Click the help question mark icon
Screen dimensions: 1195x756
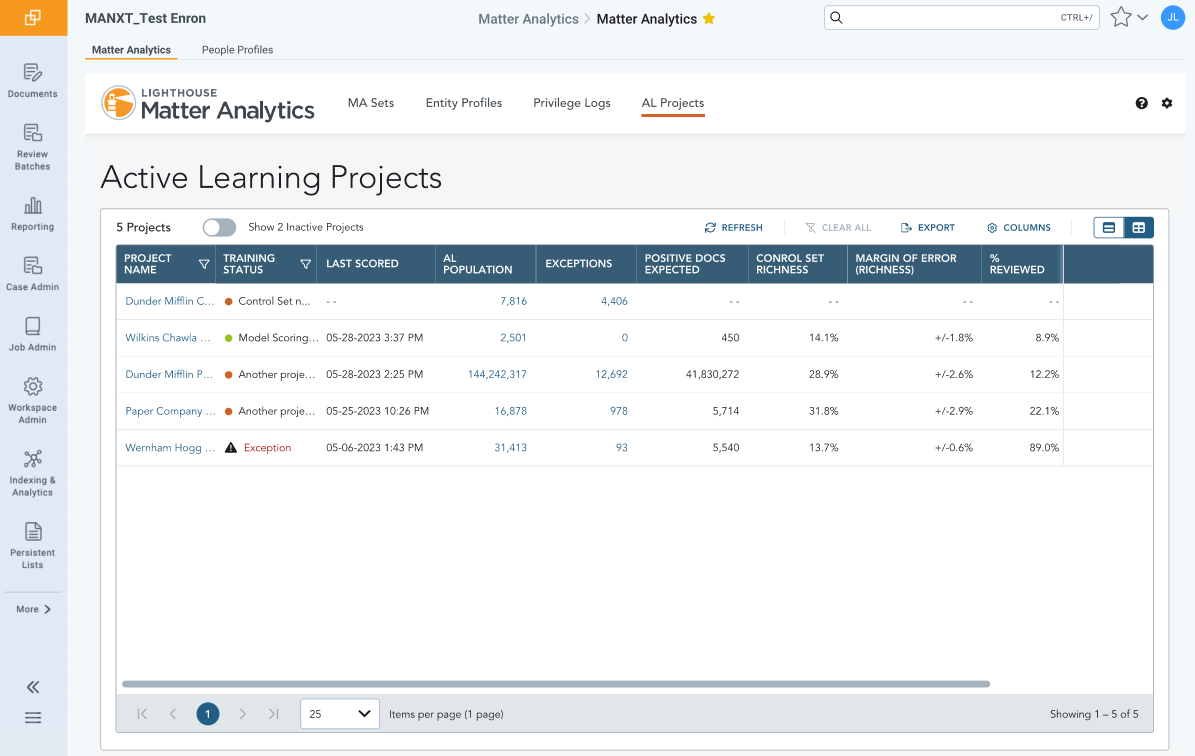1142,103
